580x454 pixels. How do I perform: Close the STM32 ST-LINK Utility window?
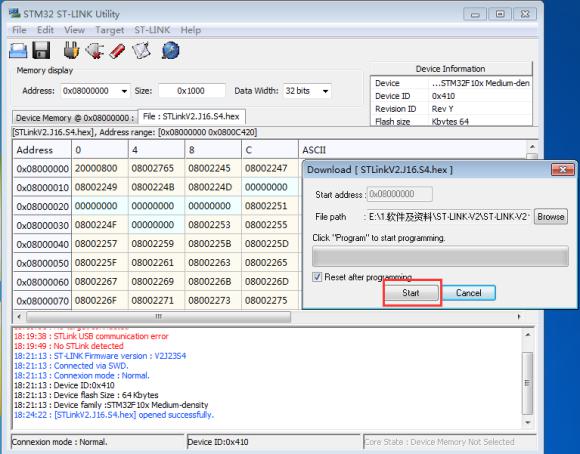pos(525,14)
